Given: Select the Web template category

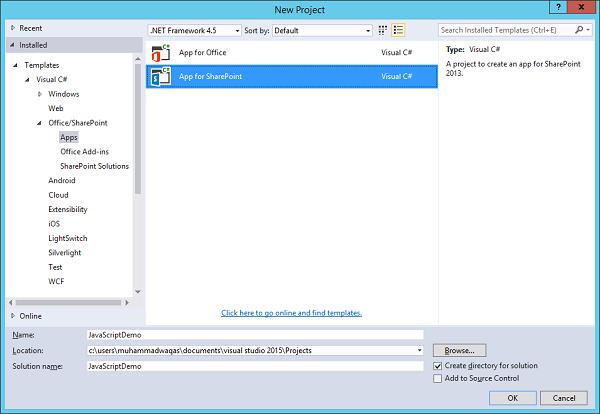Looking at the screenshot, I should click(x=55, y=108).
